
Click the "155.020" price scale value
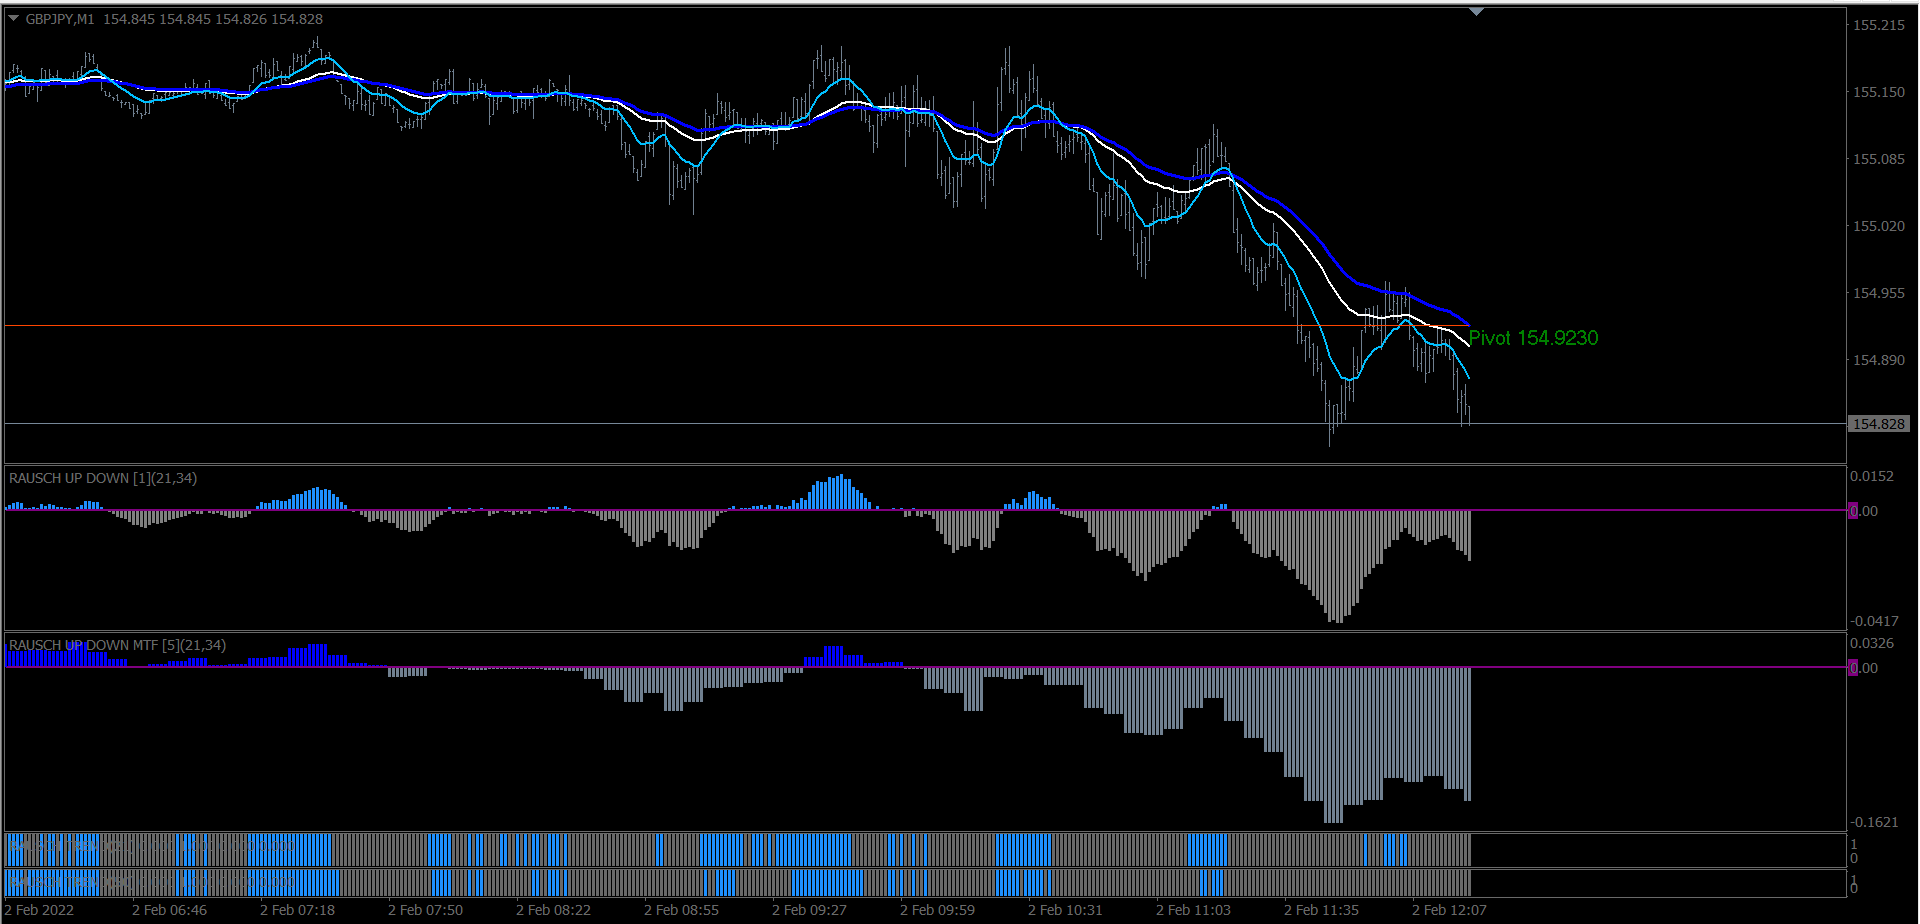(x=1879, y=226)
